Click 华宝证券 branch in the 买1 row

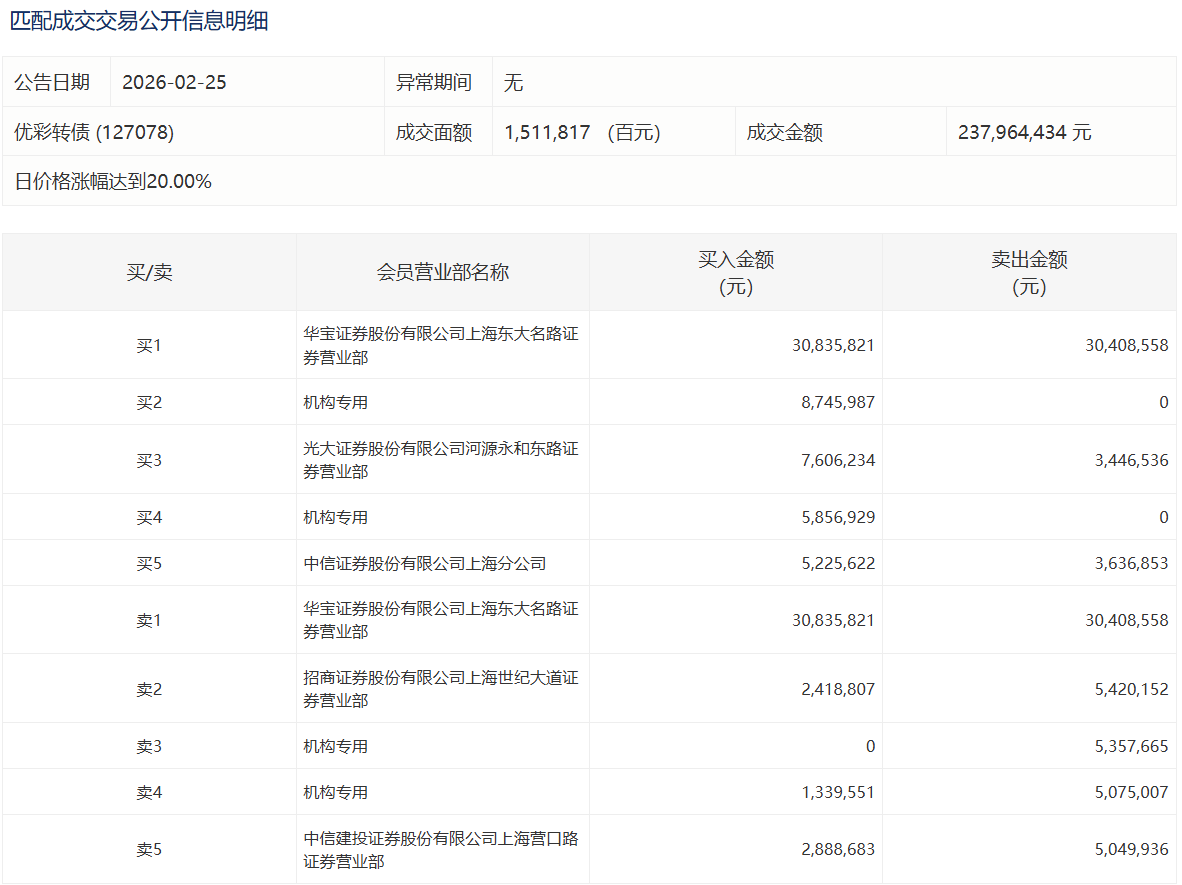coord(440,345)
